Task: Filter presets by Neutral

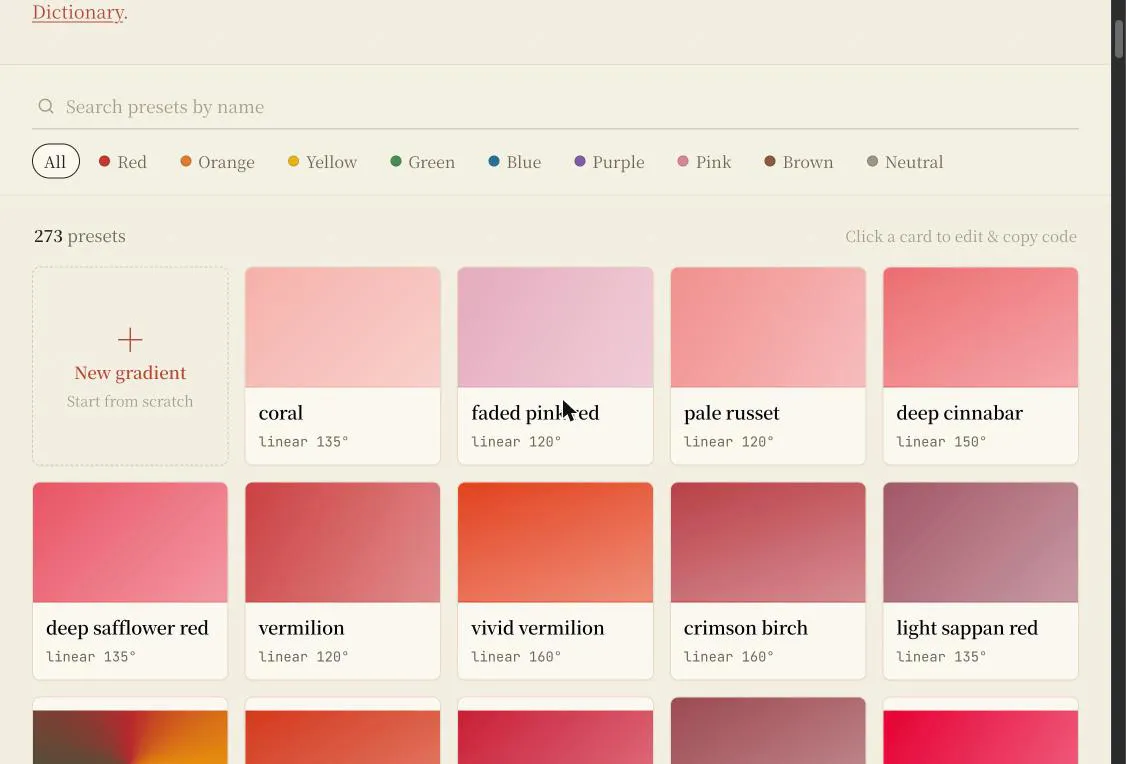Action: (x=905, y=162)
